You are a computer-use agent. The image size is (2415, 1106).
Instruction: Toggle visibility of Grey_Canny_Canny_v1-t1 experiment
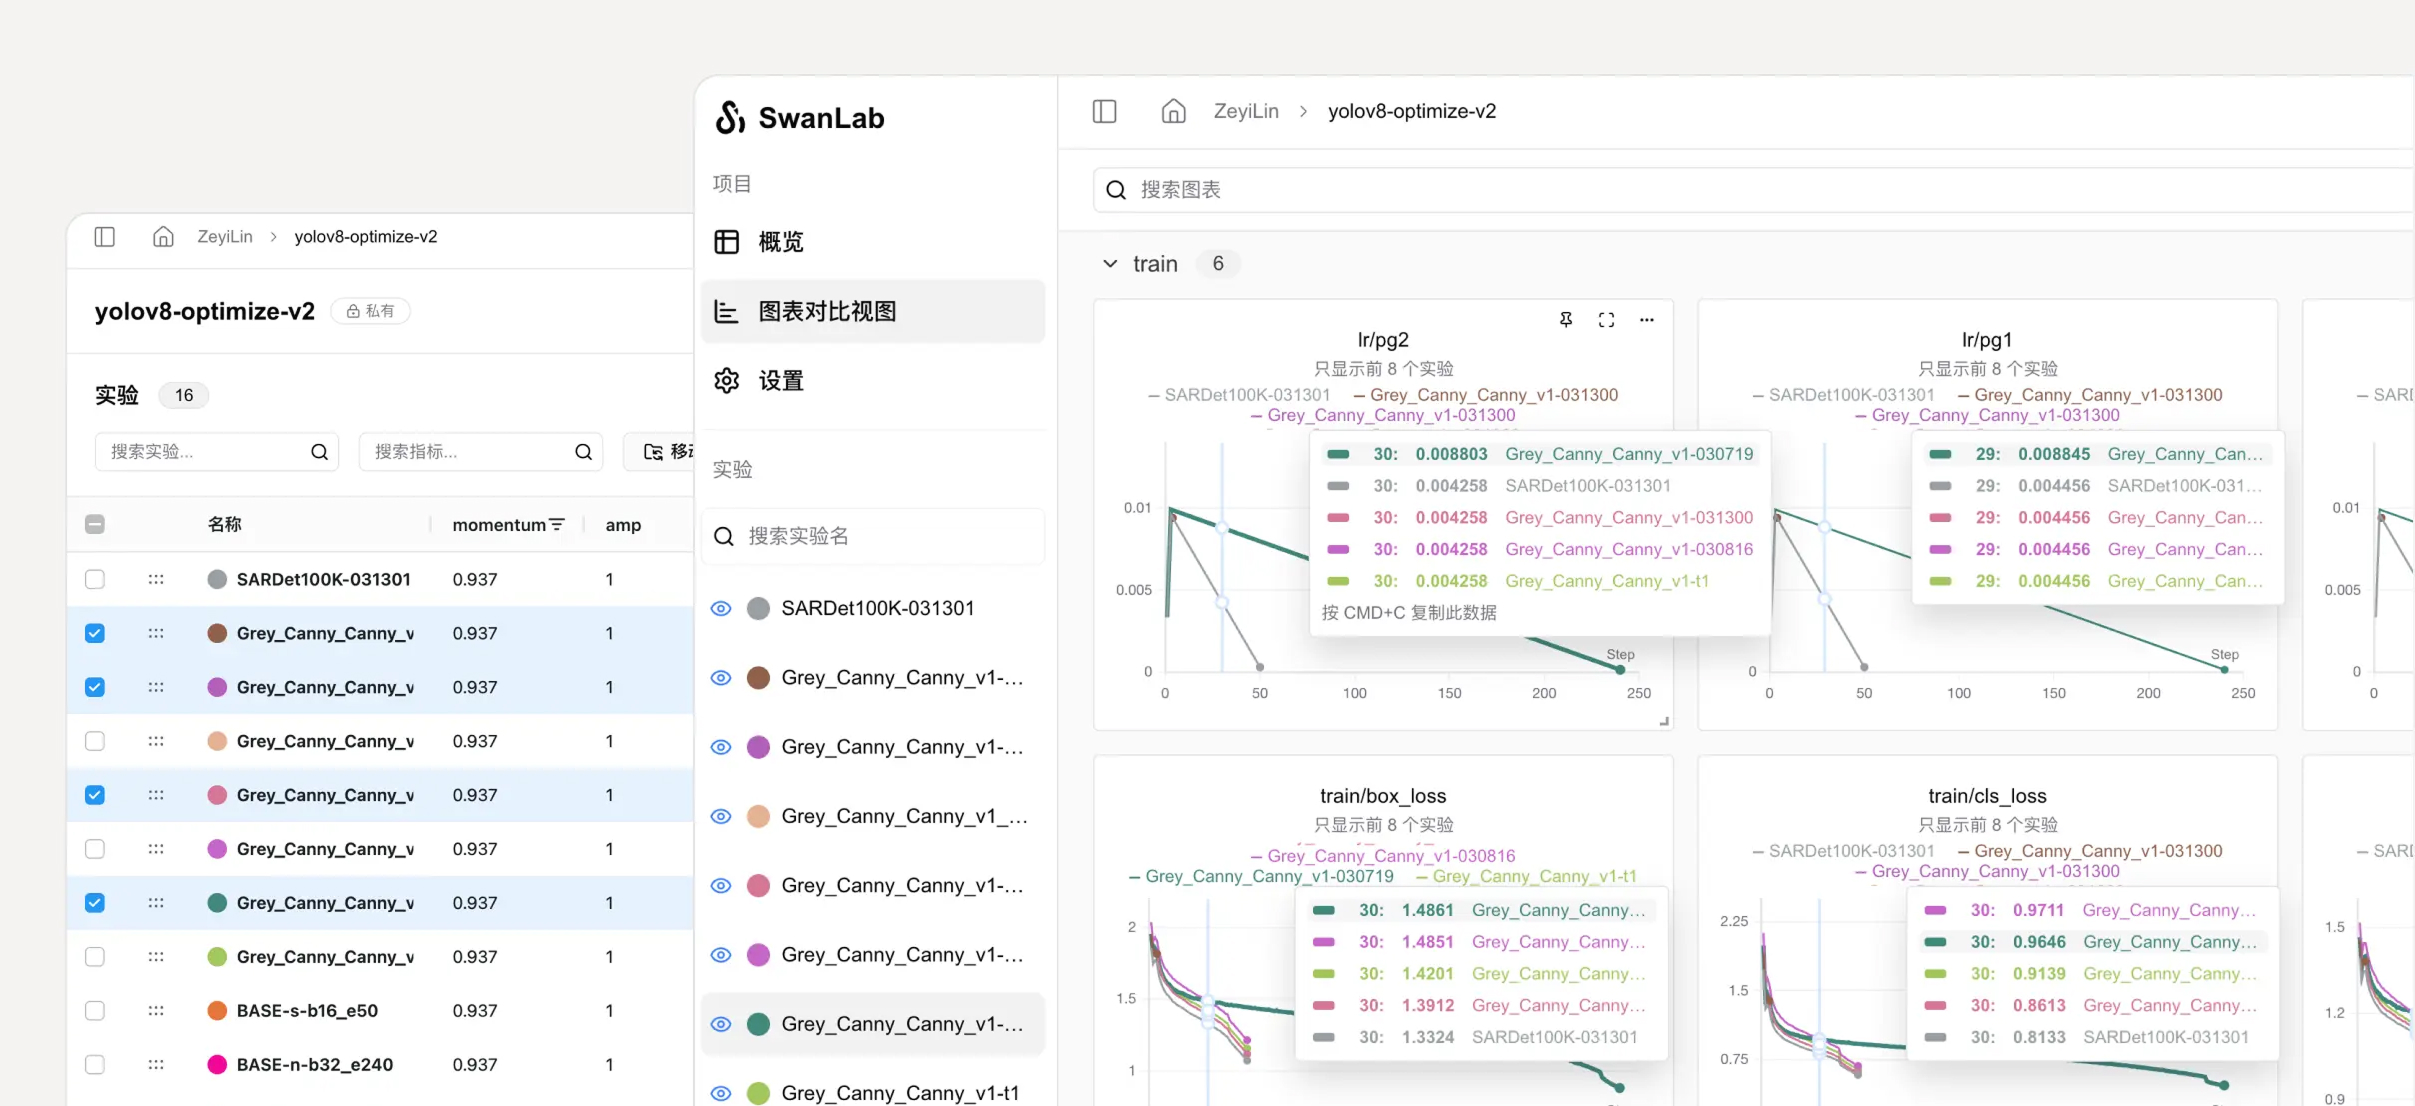721,1093
